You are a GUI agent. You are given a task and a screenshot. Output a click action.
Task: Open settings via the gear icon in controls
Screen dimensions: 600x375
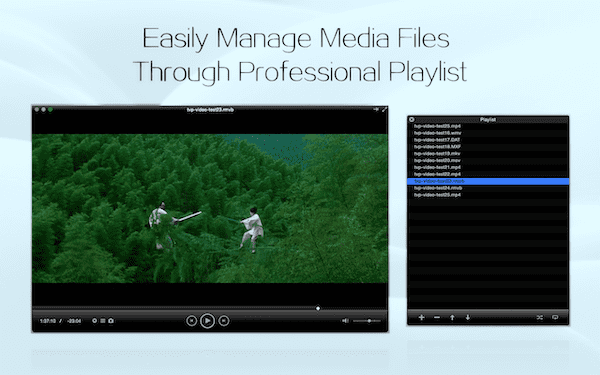click(95, 321)
